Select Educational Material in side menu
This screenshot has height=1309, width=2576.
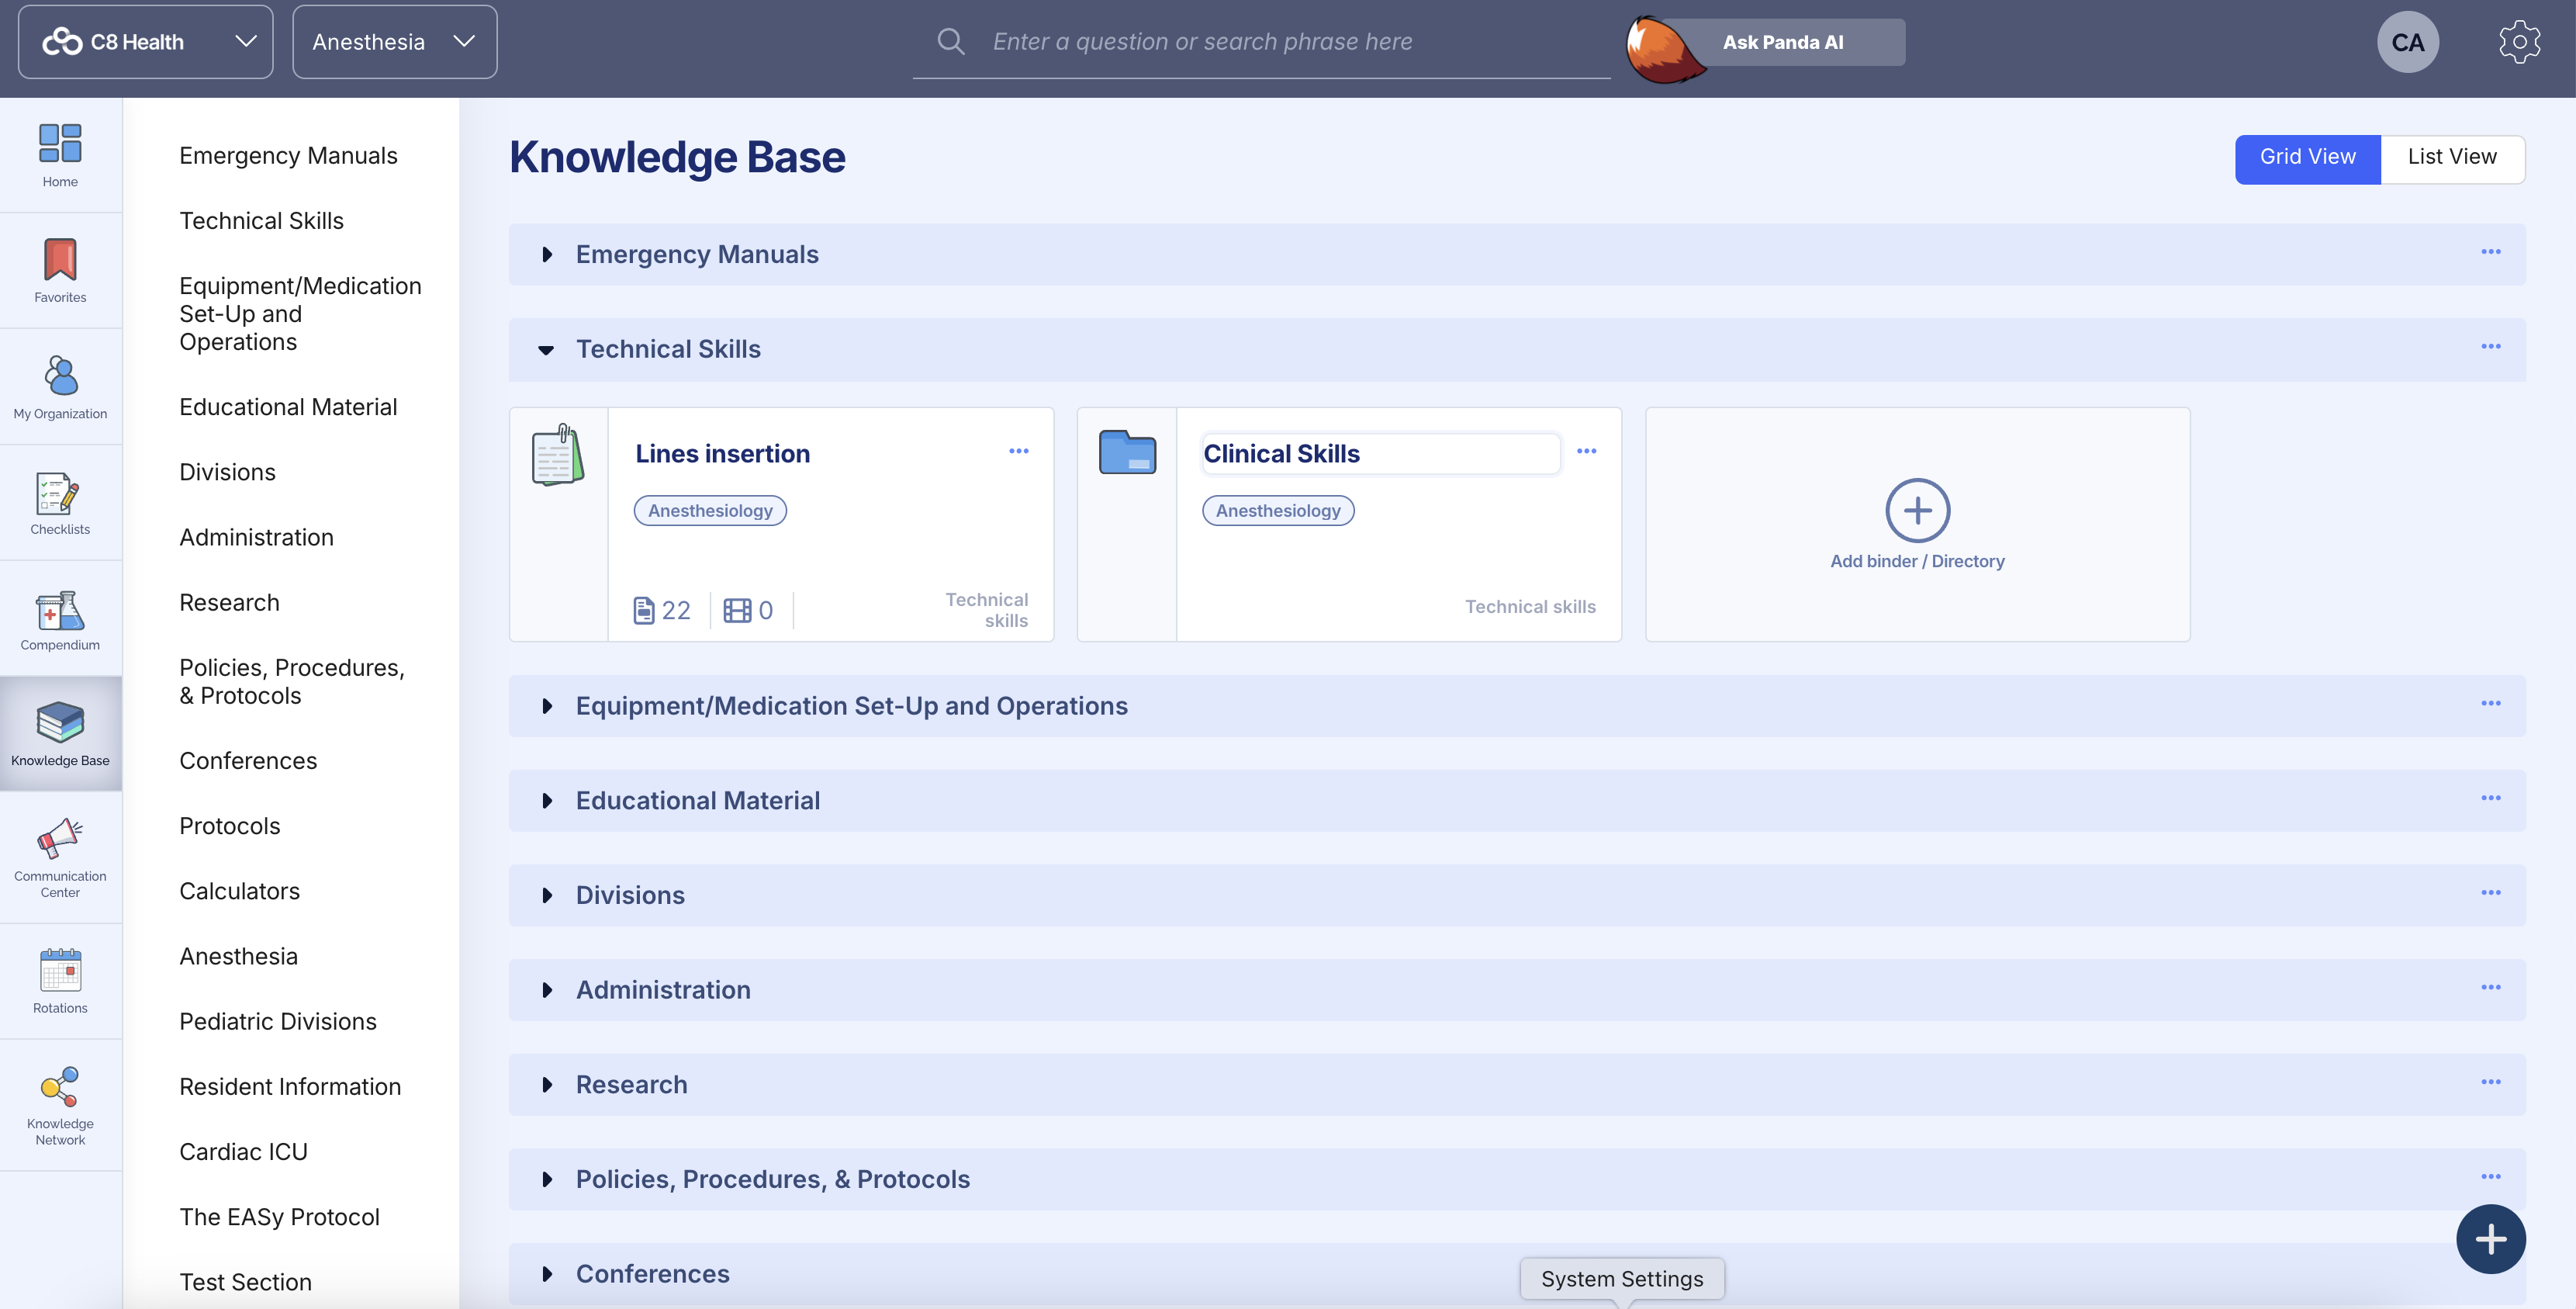[x=288, y=407]
